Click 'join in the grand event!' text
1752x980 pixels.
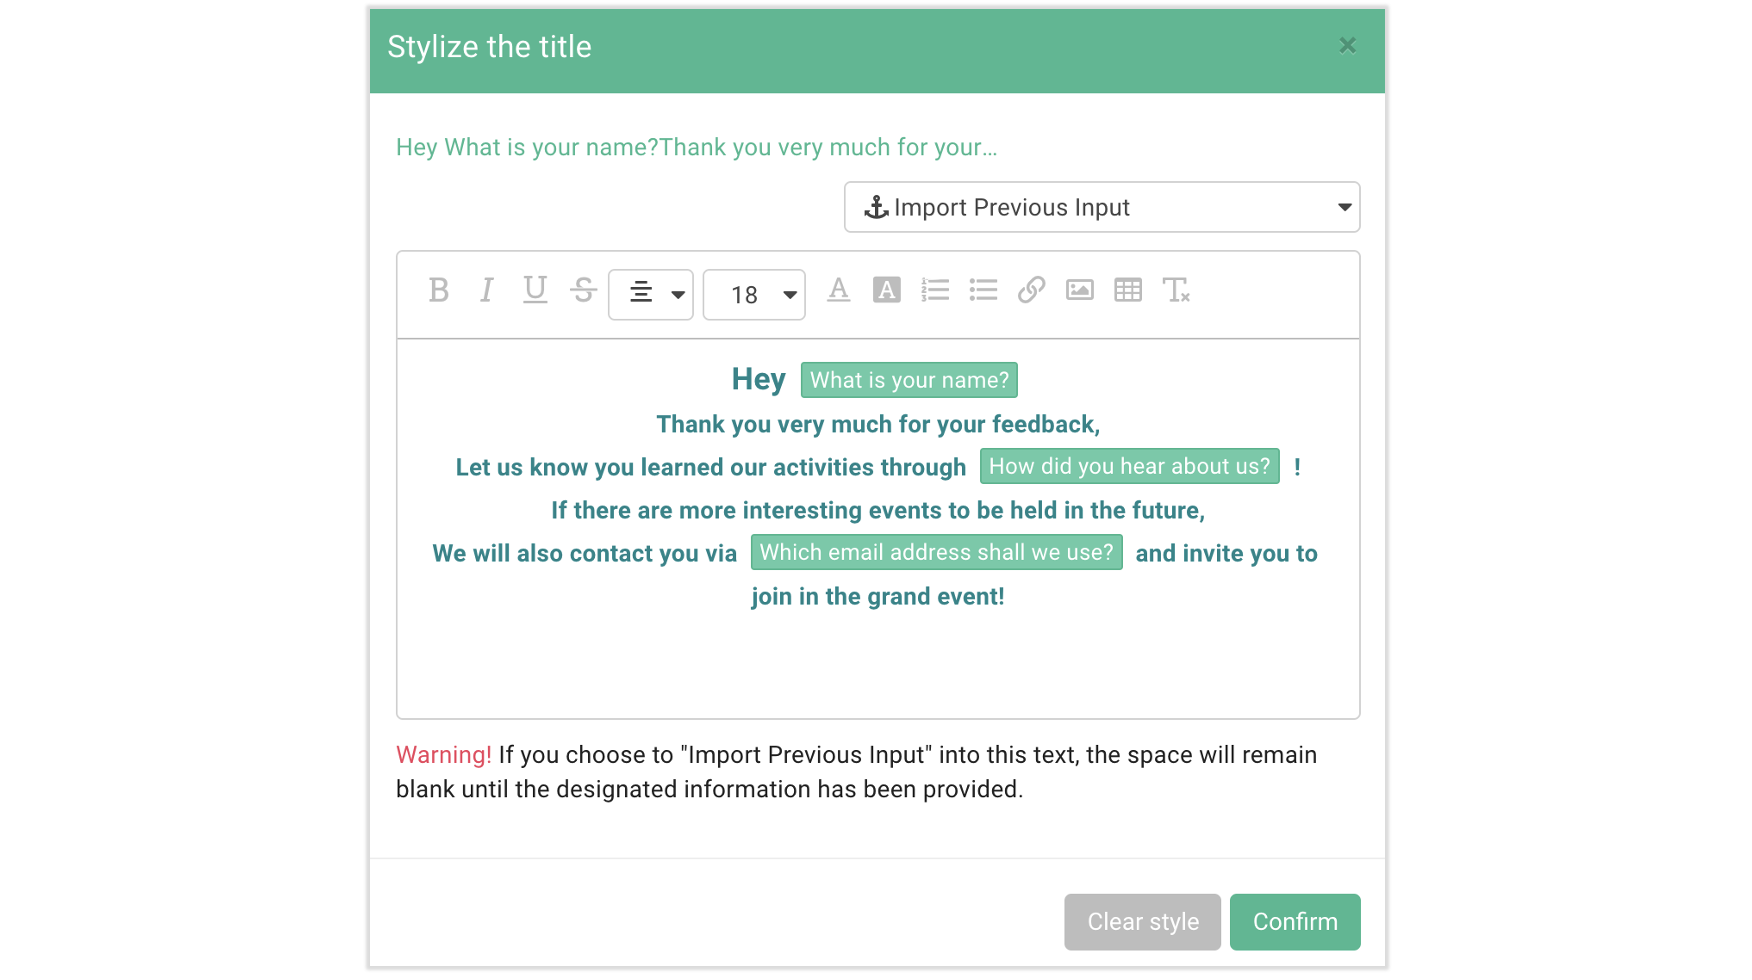point(878,596)
